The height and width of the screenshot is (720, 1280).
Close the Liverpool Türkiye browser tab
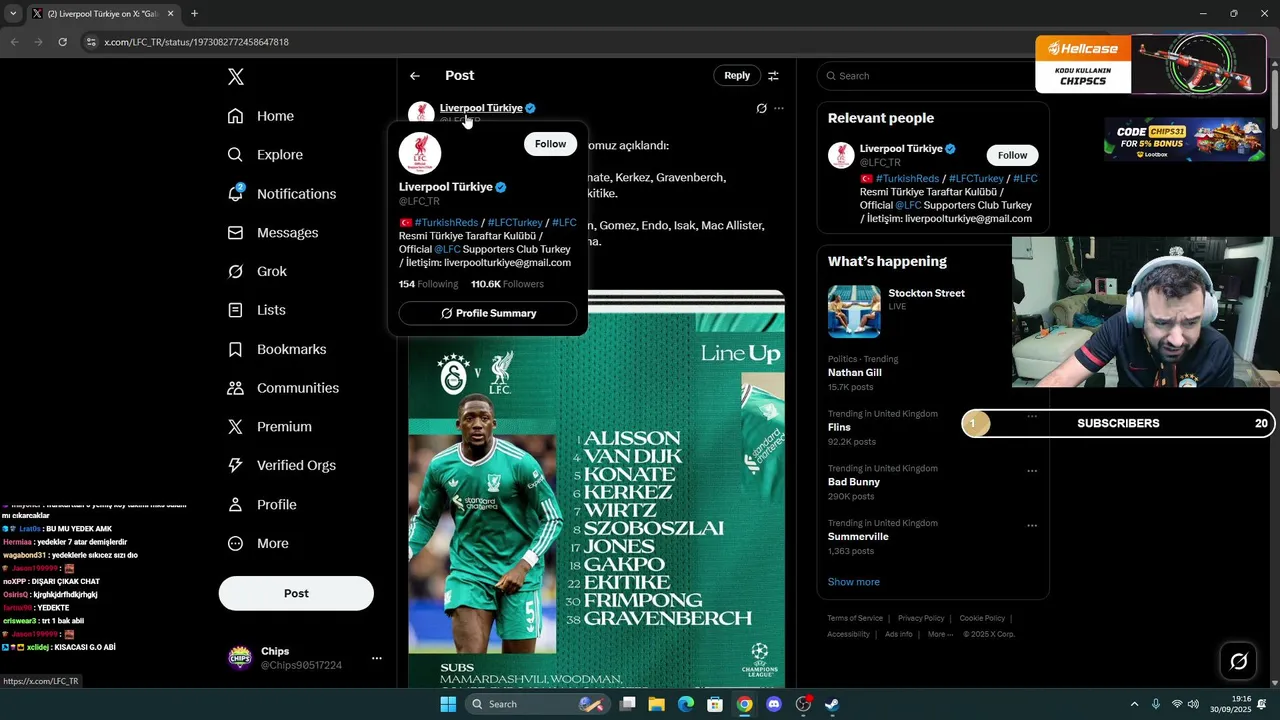click(x=171, y=14)
